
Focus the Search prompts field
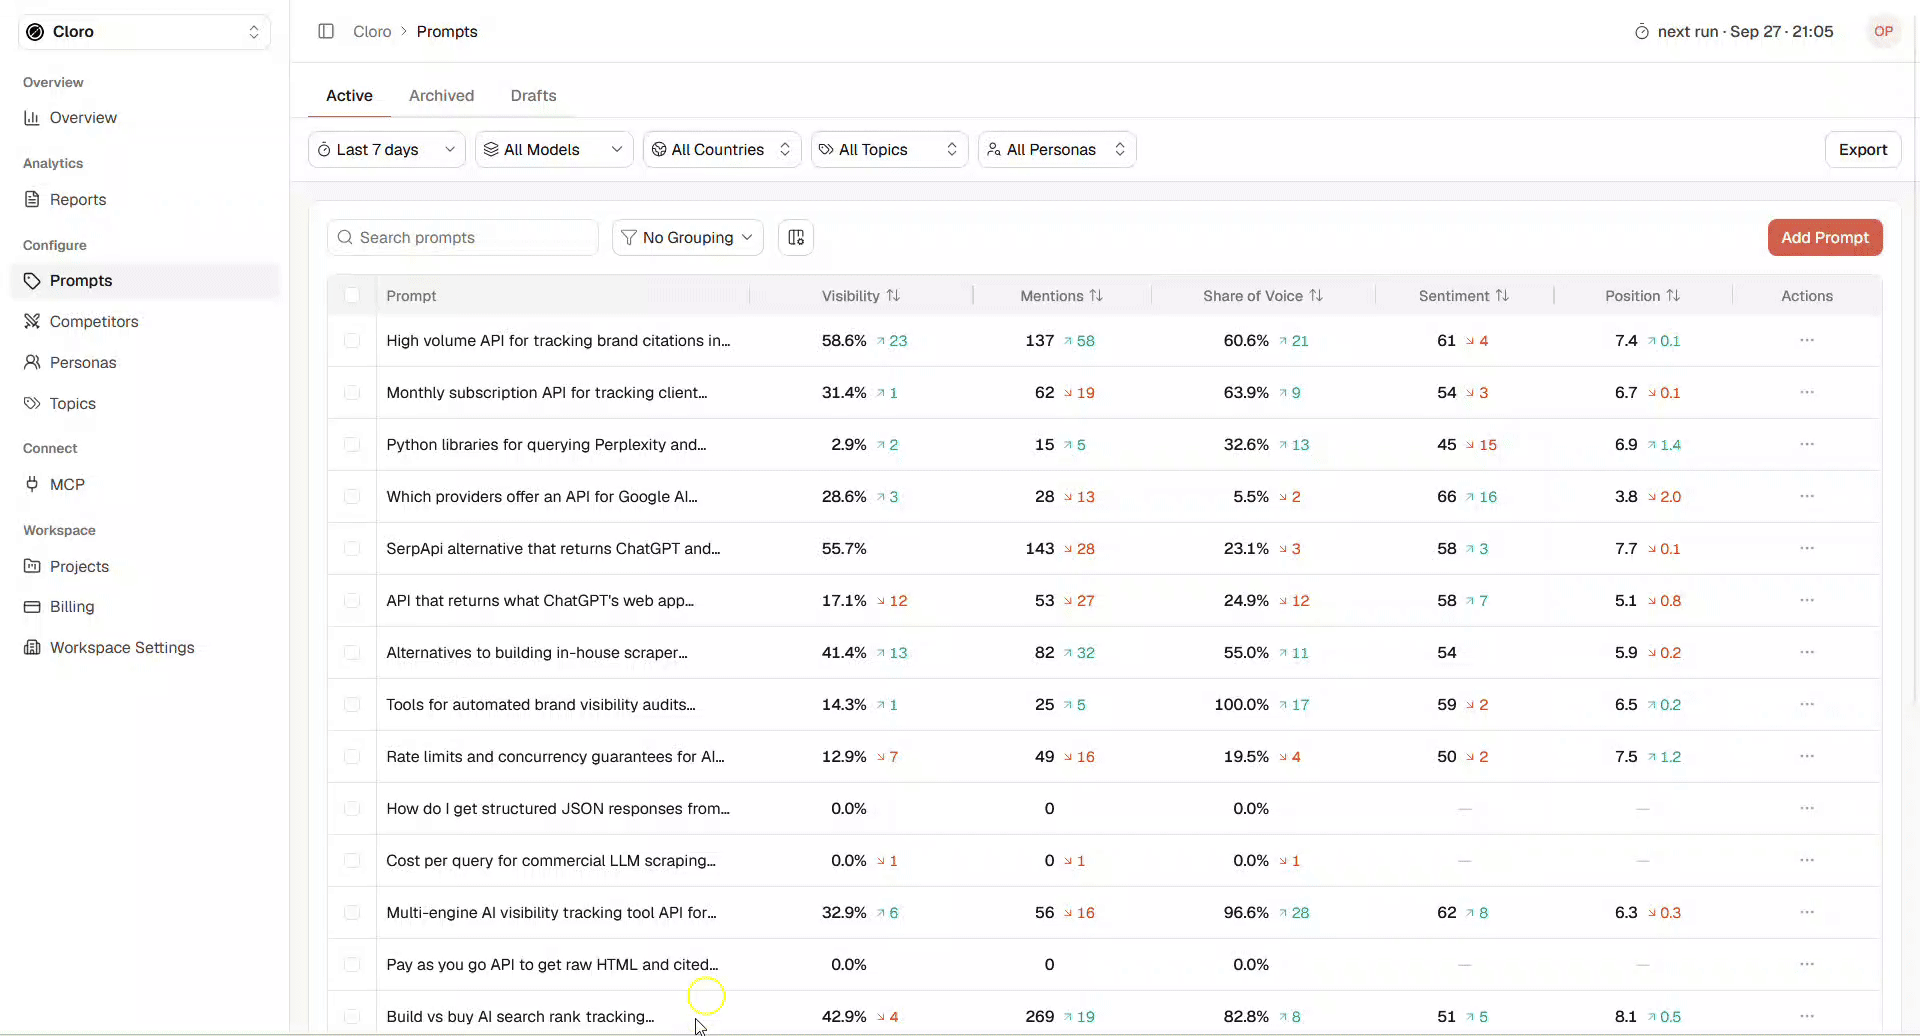(463, 237)
